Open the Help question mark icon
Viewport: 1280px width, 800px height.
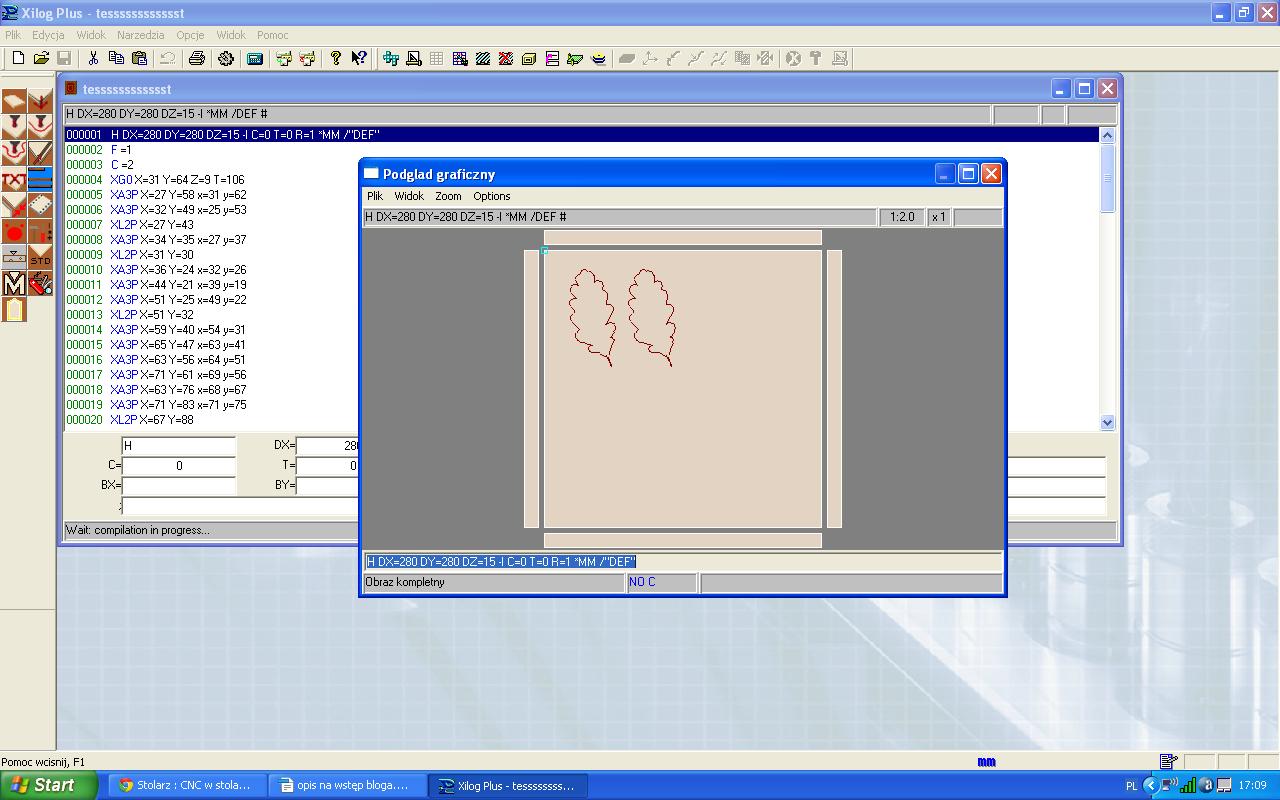pyautogui.click(x=334, y=58)
